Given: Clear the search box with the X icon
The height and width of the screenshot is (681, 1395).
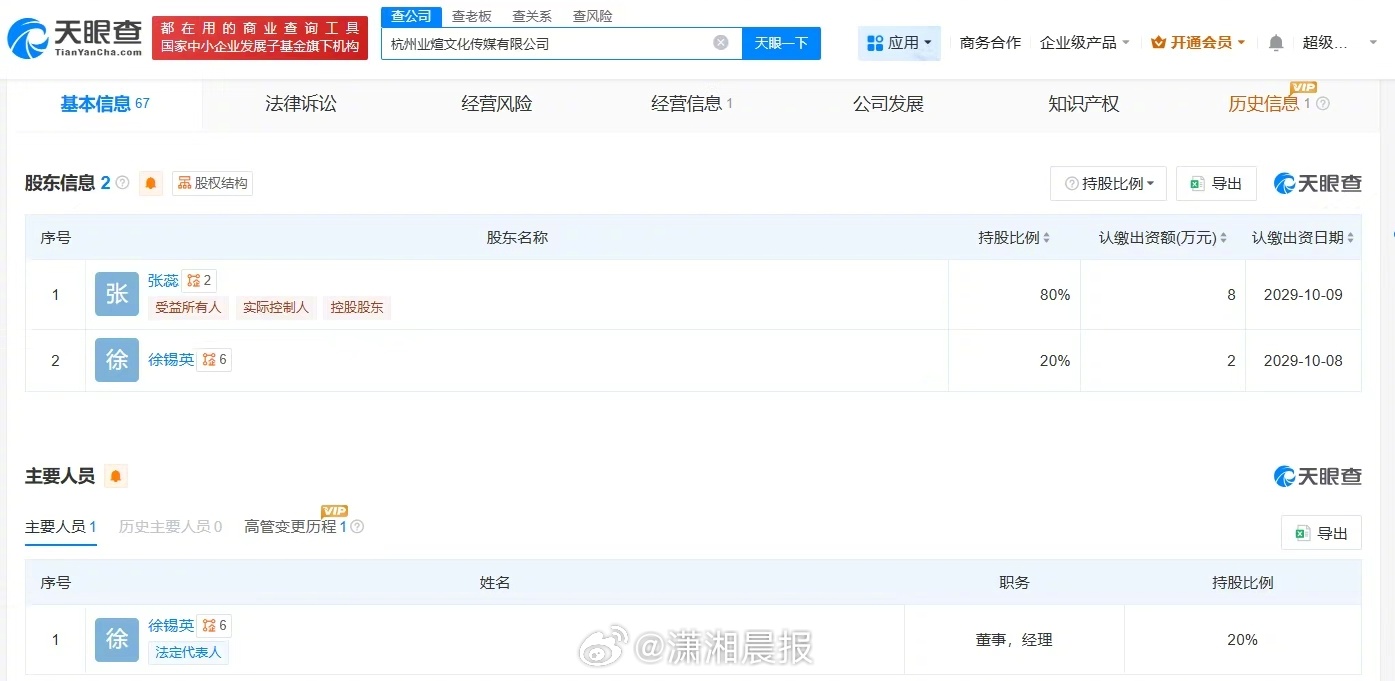Looking at the screenshot, I should pos(720,43).
